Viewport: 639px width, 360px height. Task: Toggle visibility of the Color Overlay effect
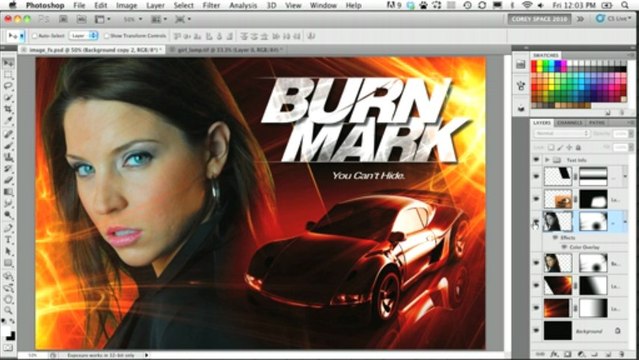(564, 247)
